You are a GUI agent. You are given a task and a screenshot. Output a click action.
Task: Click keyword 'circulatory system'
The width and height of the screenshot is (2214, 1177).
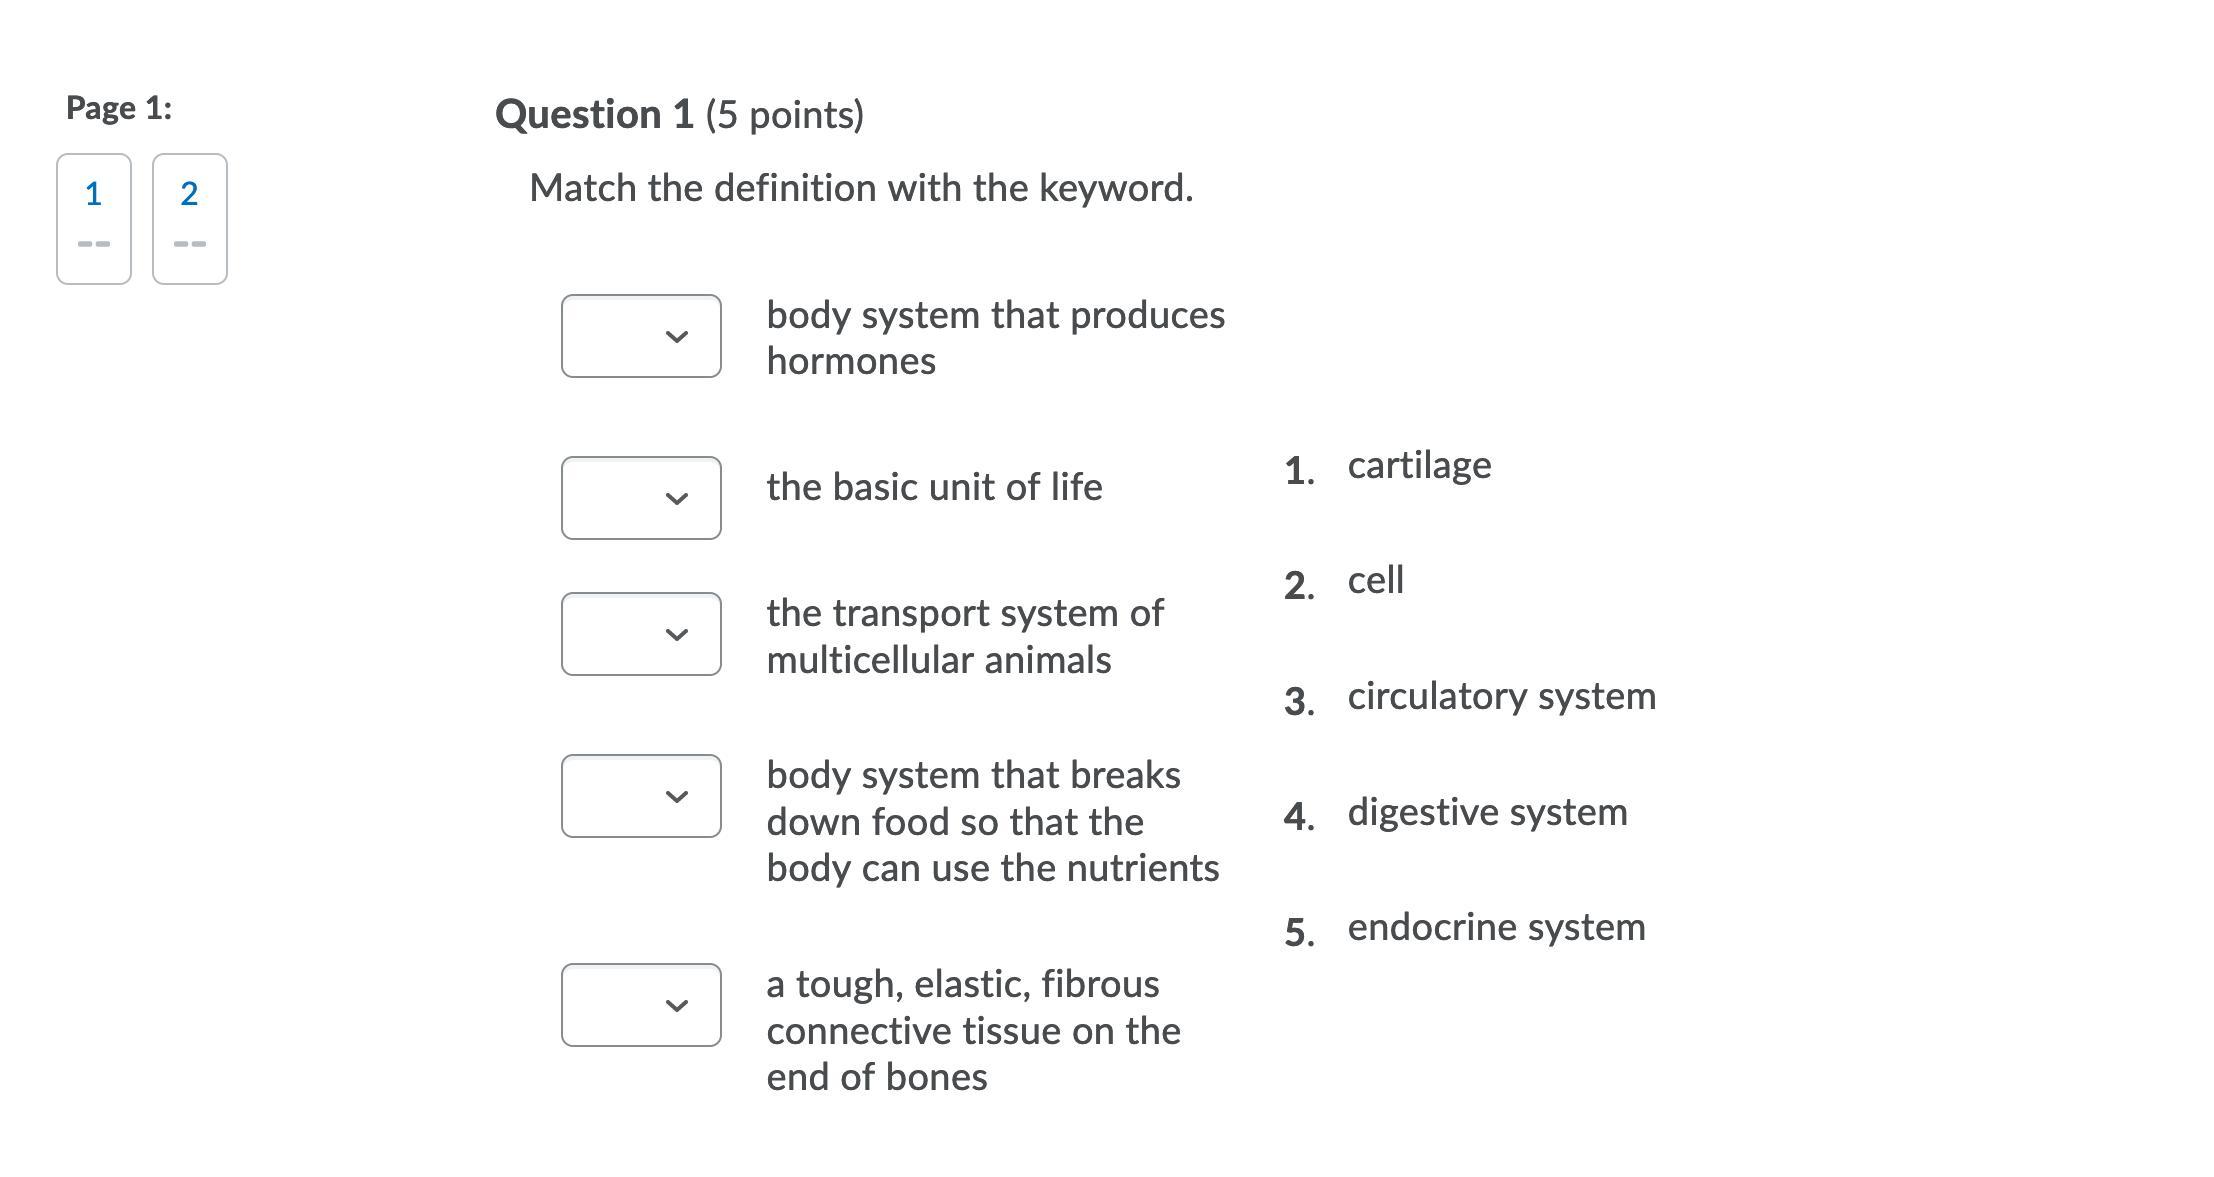[x=1501, y=696]
